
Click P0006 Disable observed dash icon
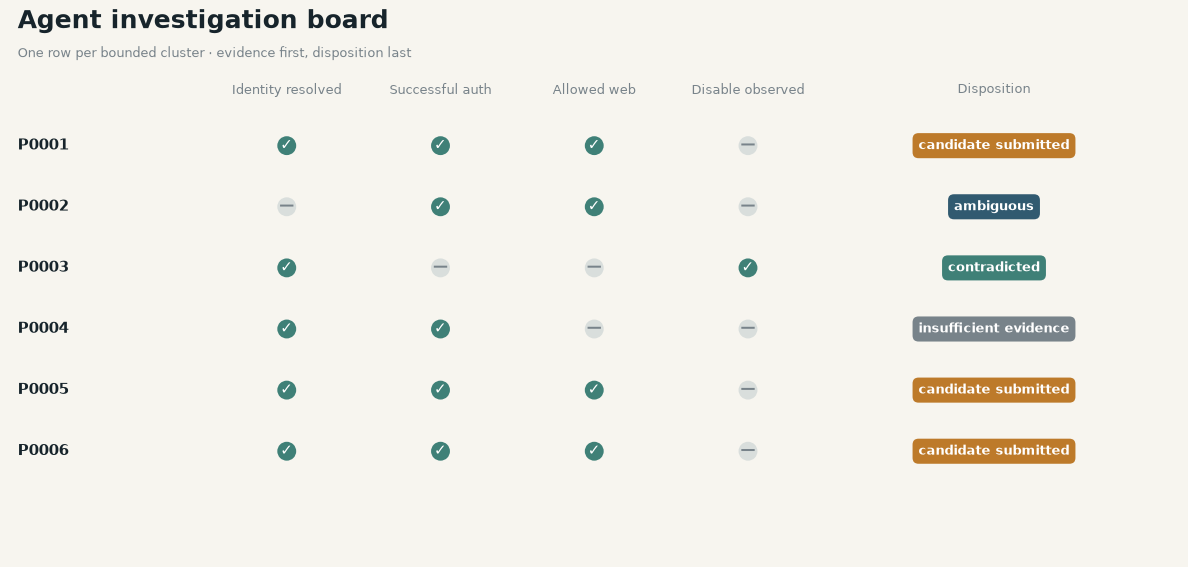pyautogui.click(x=748, y=451)
